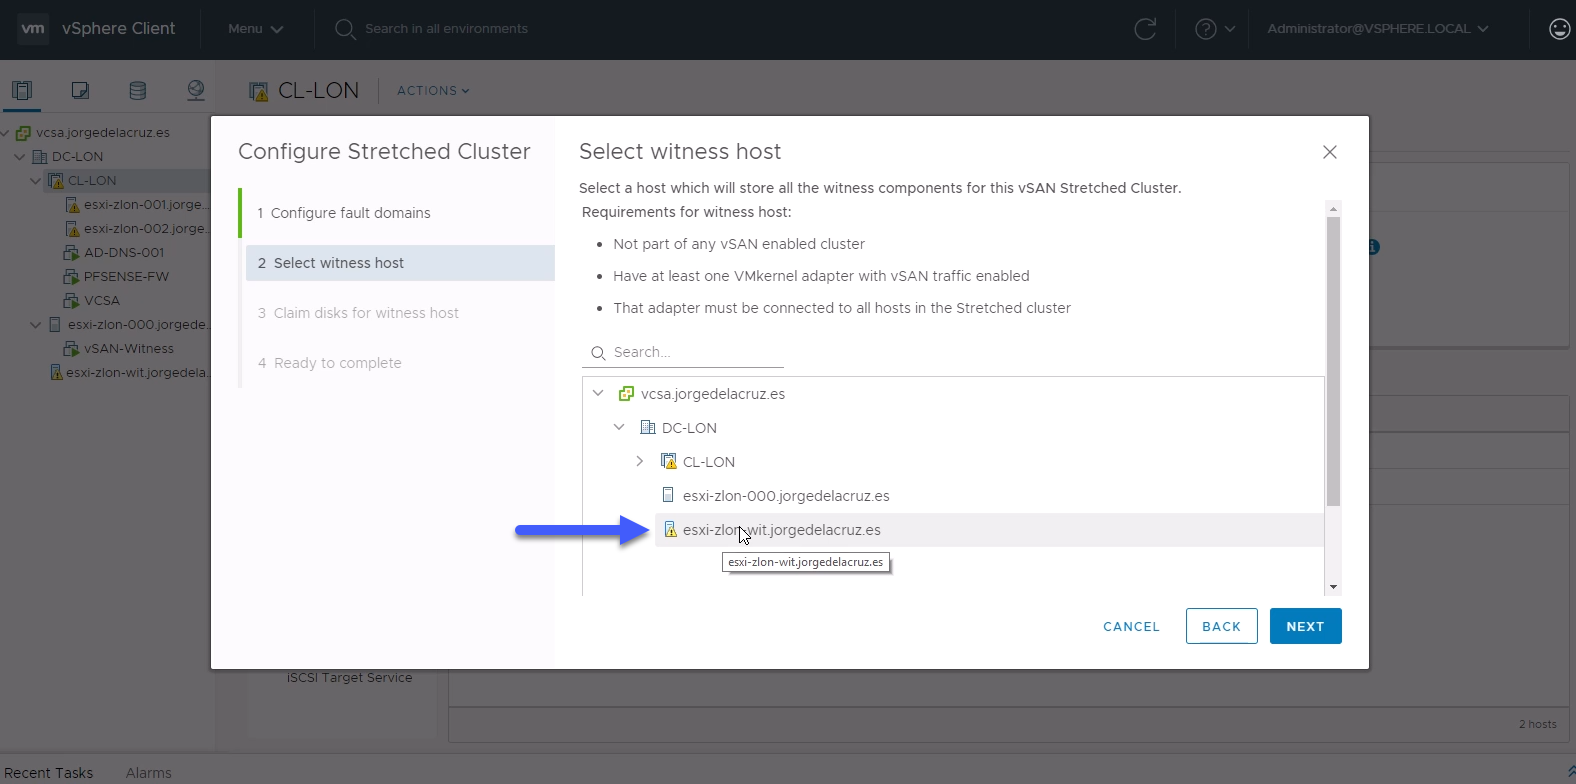Click vcsa.jorgedelacruz.es vCenter icon in dialog tree
1576x784 pixels.
pos(626,394)
